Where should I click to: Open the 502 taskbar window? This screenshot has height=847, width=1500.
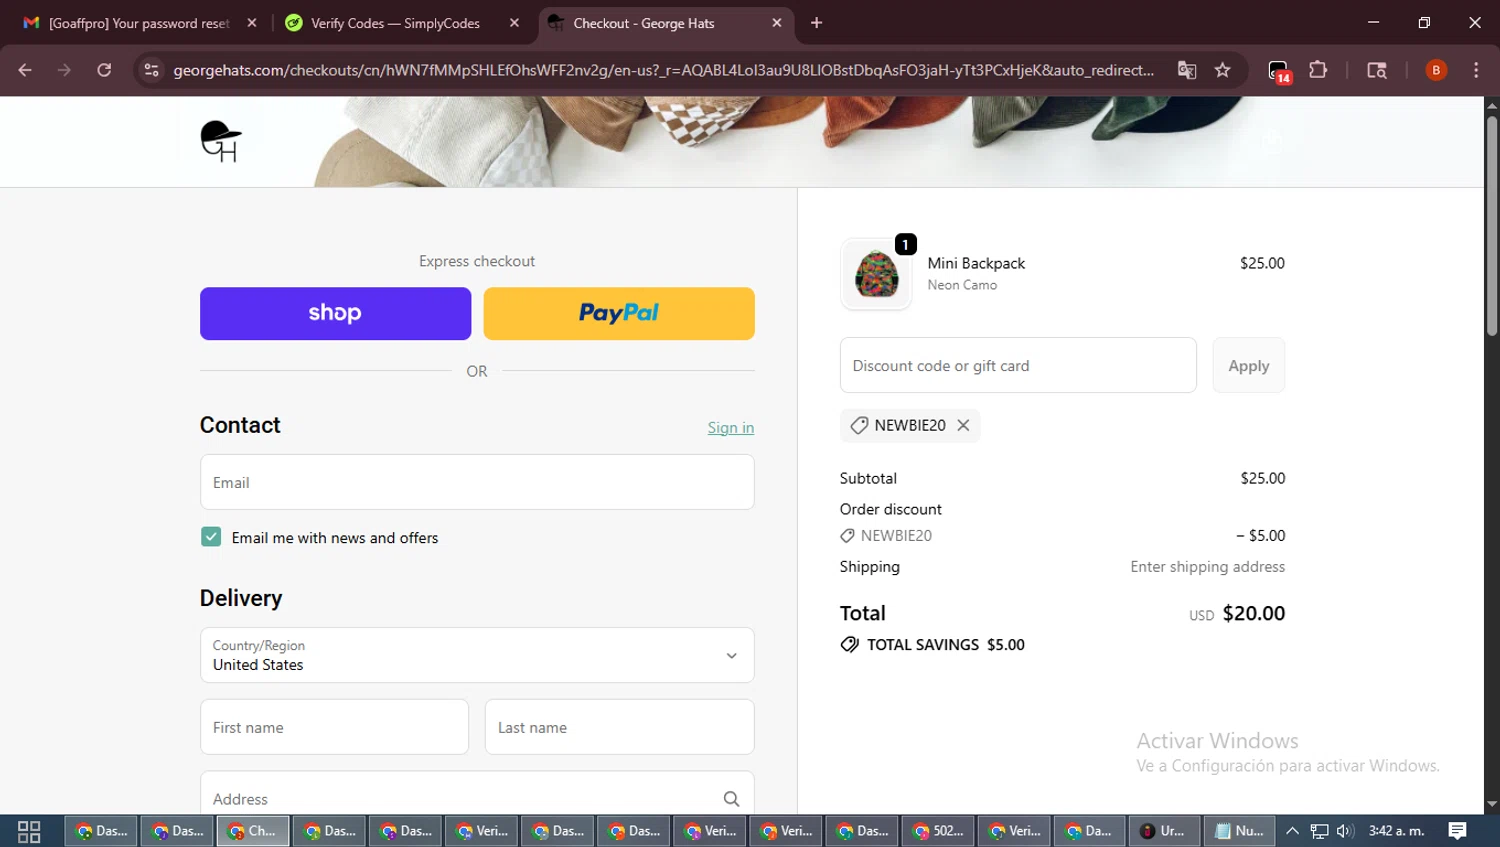pyautogui.click(x=939, y=831)
